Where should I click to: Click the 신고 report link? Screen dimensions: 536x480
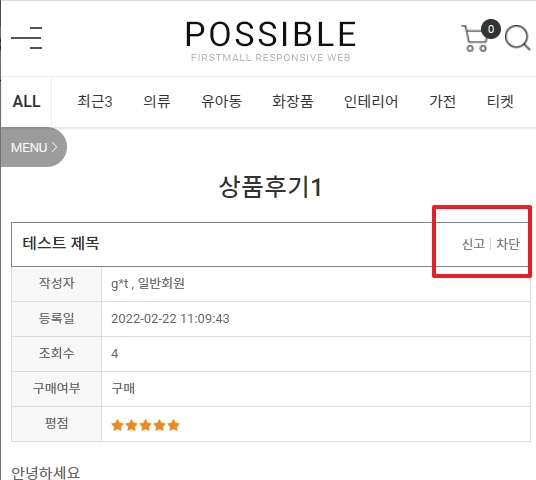tap(473, 244)
